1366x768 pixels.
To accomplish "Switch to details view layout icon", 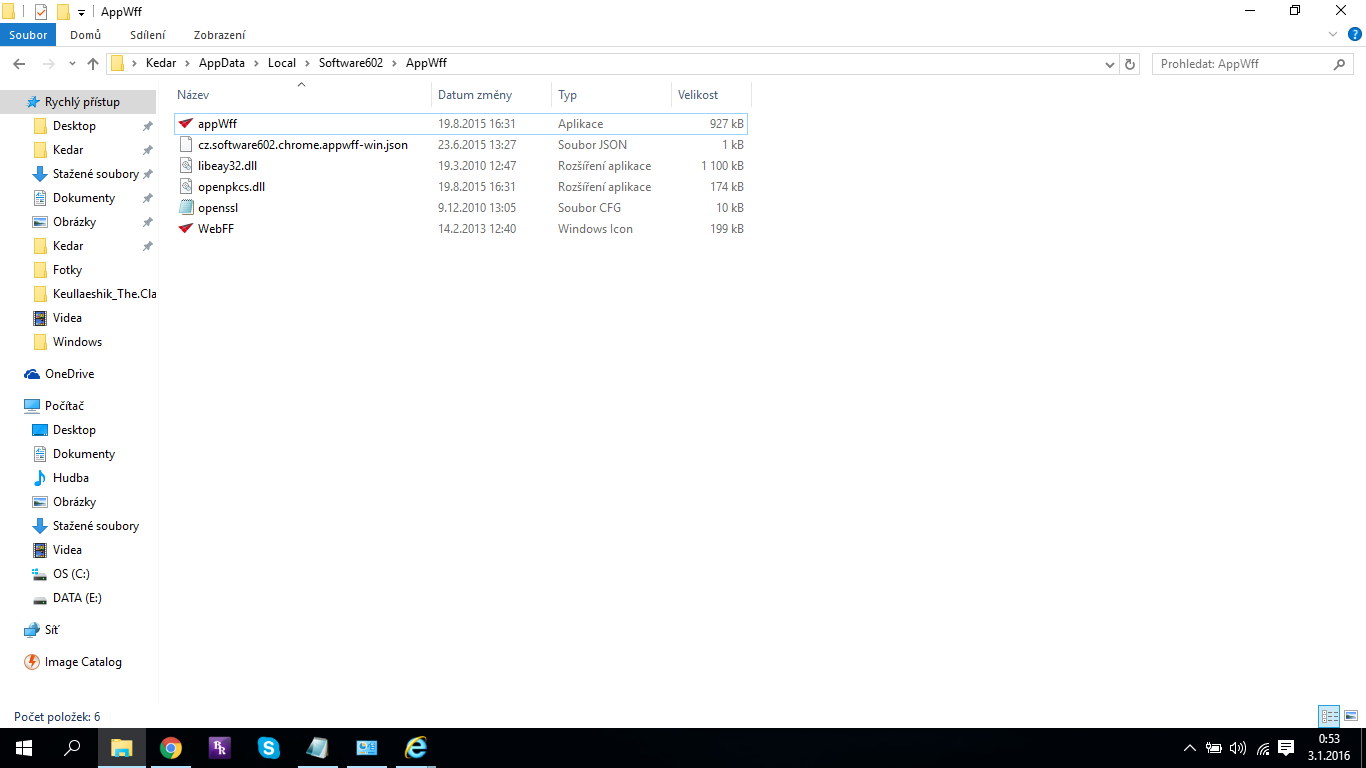I will 1329,716.
